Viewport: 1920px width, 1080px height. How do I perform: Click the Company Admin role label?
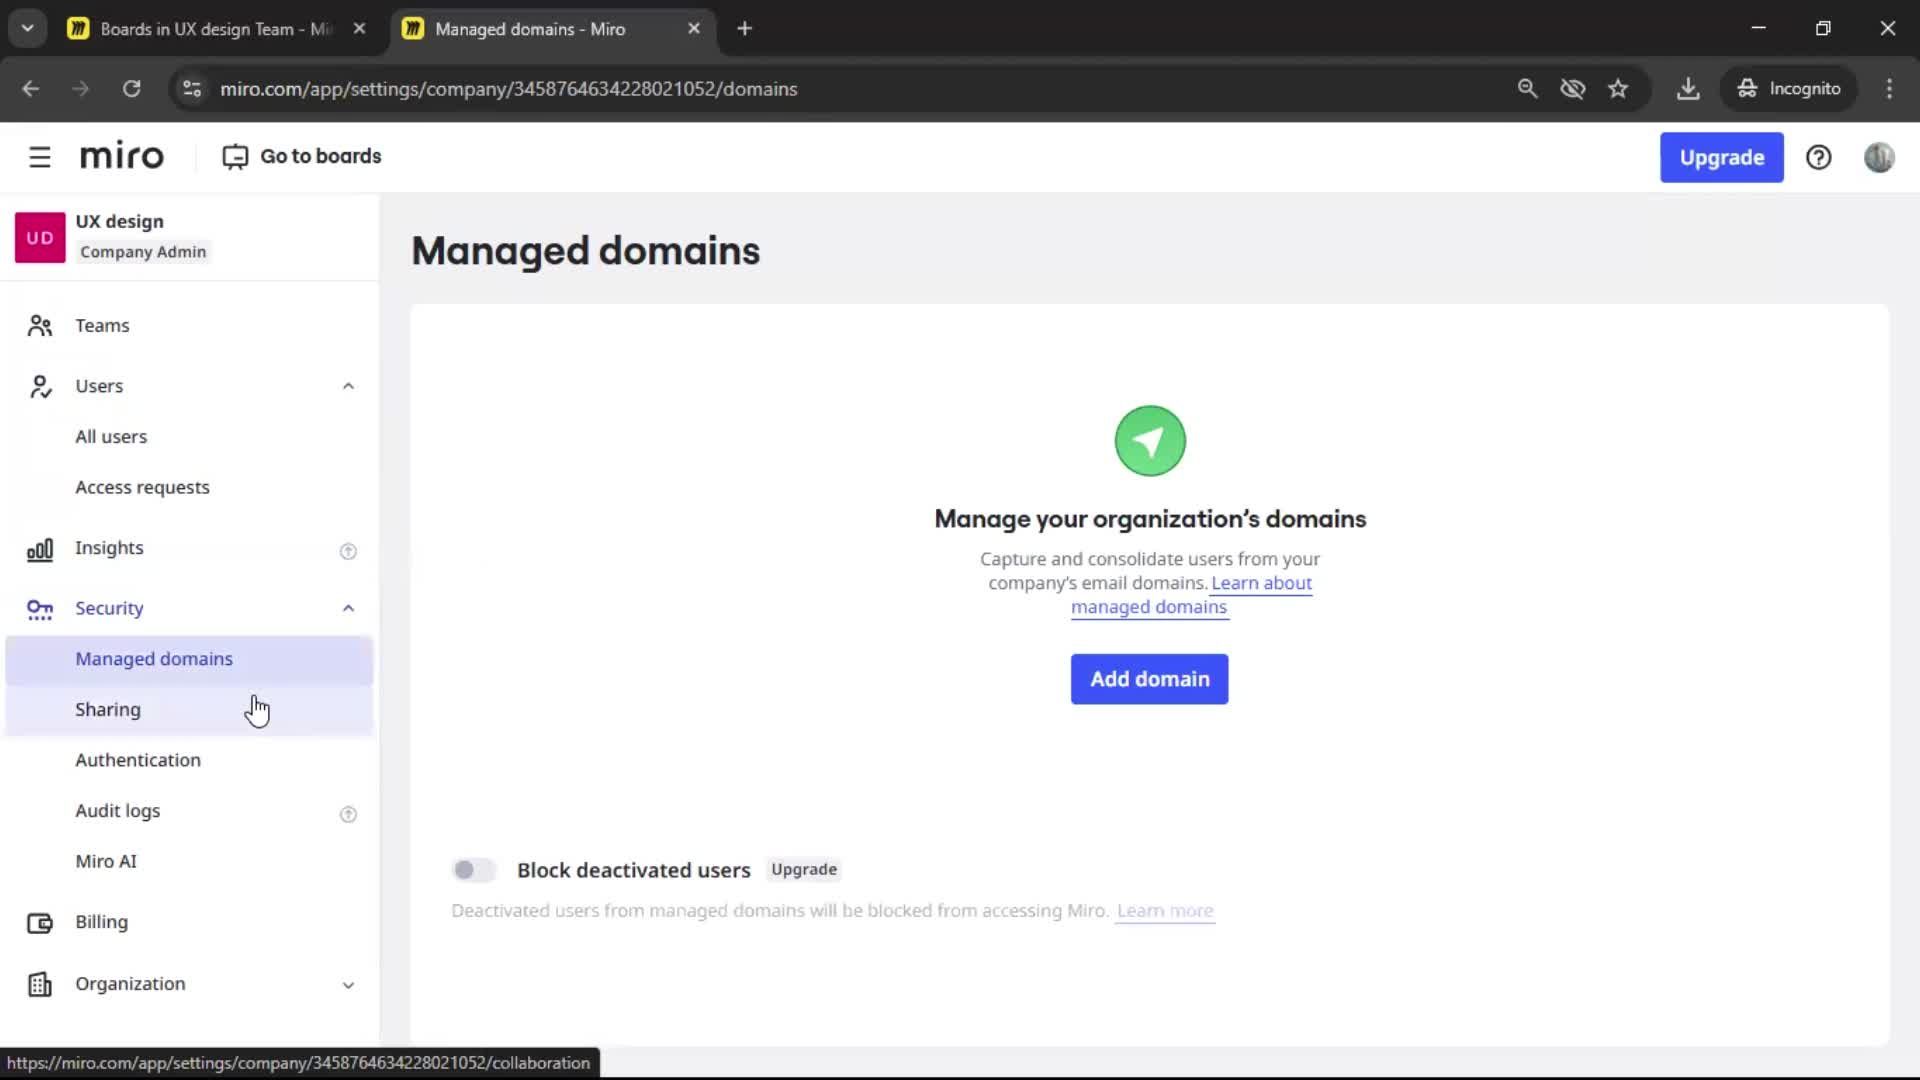click(x=143, y=252)
